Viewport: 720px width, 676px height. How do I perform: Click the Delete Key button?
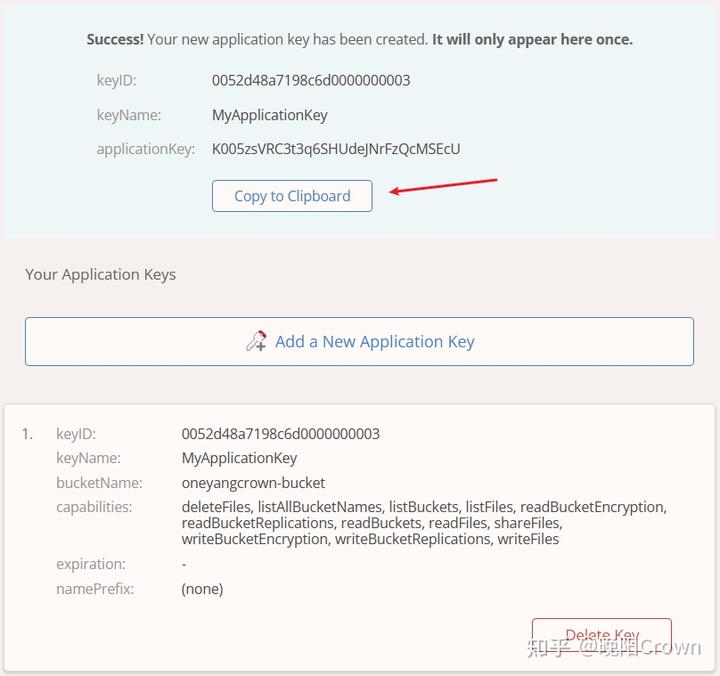[x=601, y=635]
